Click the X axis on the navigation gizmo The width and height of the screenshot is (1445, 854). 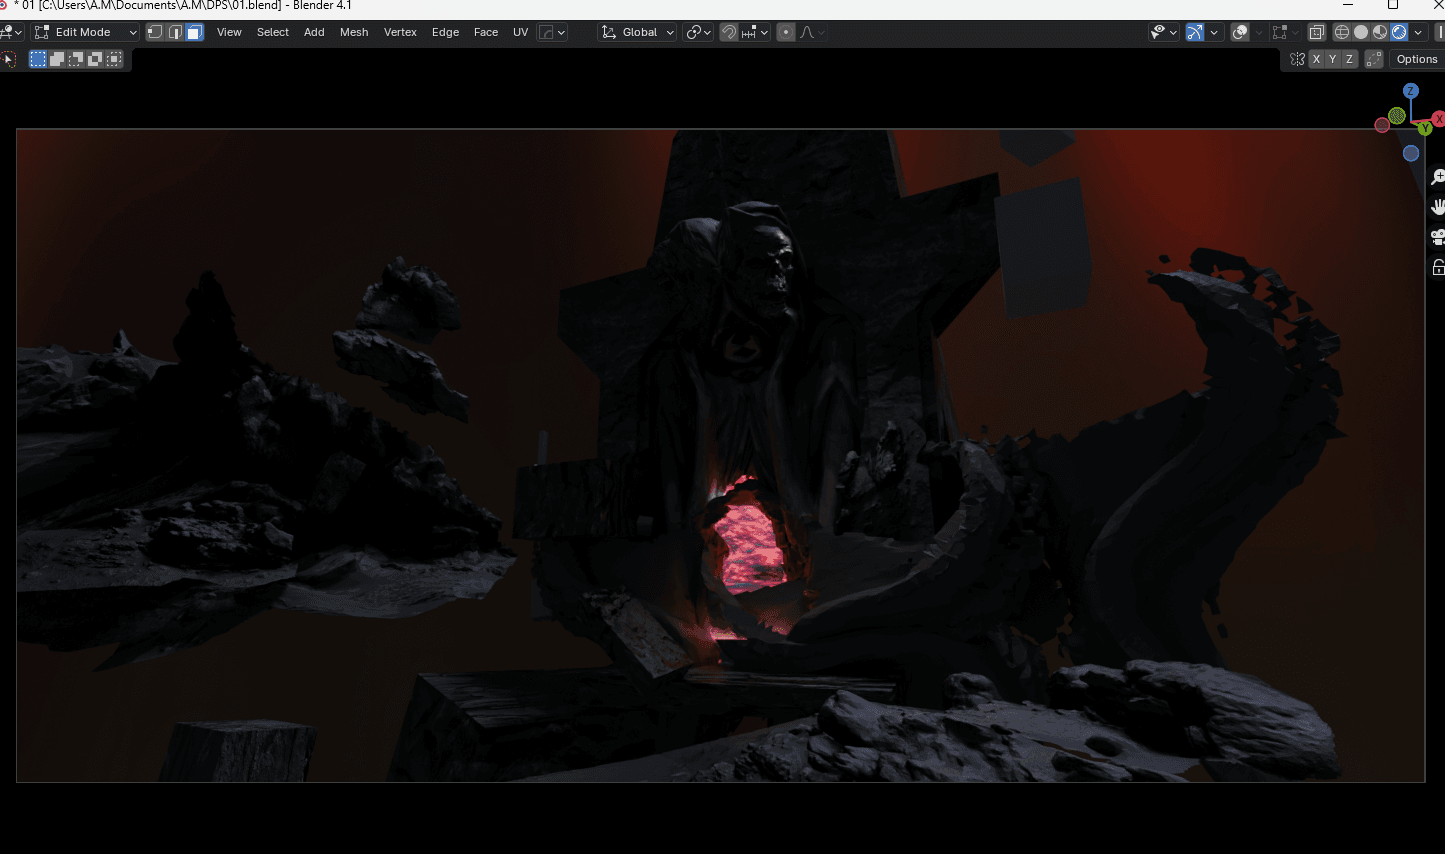tap(1439, 119)
